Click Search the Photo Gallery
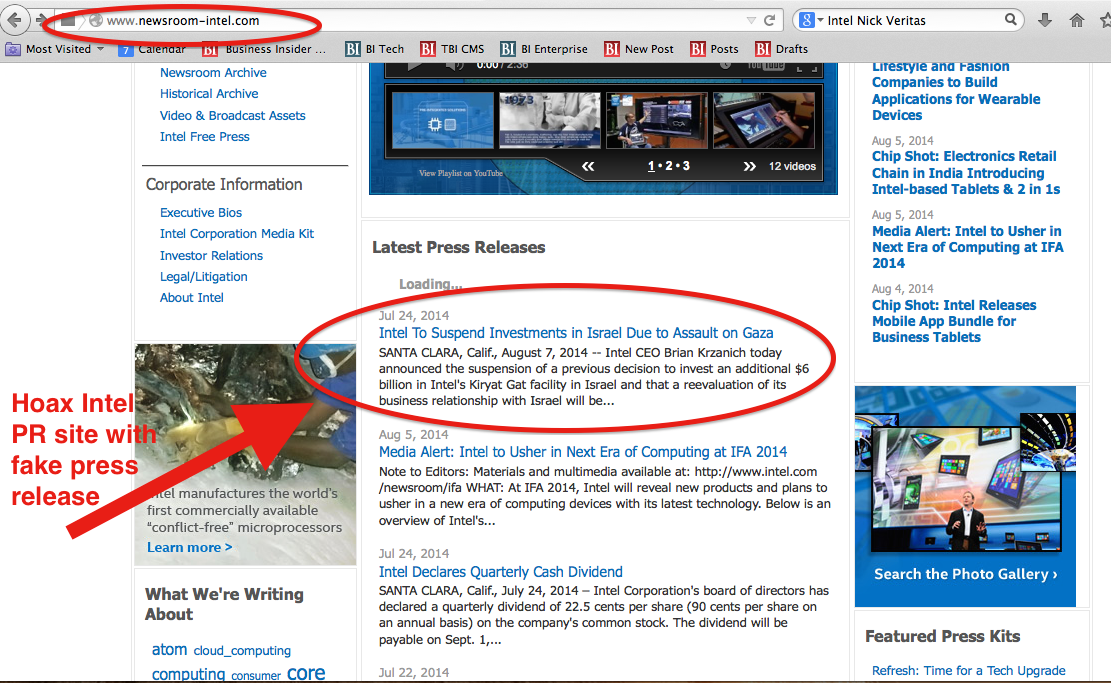The width and height of the screenshot is (1111, 683). pyautogui.click(x=965, y=574)
